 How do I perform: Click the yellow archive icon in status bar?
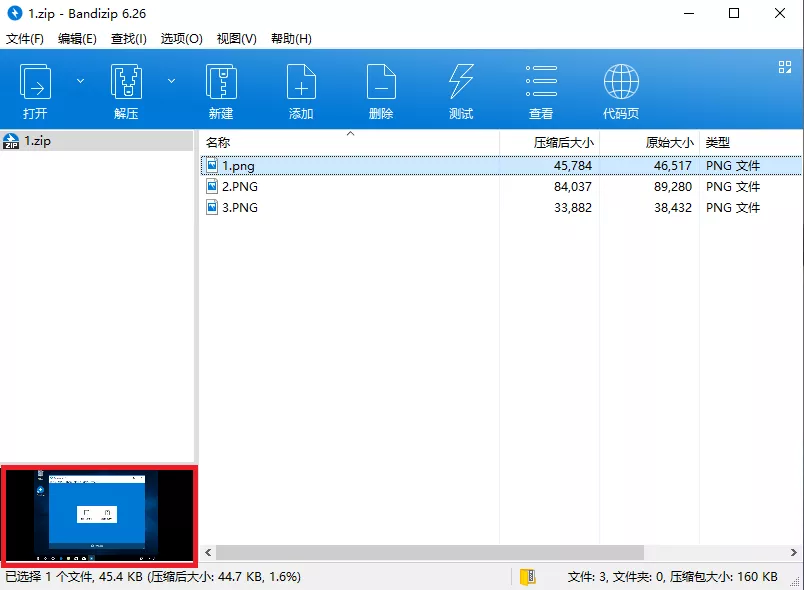(x=528, y=577)
